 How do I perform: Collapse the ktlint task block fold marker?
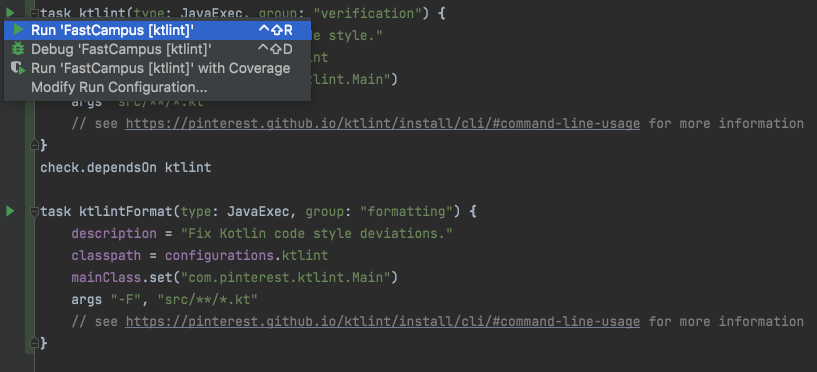[x=34, y=13]
